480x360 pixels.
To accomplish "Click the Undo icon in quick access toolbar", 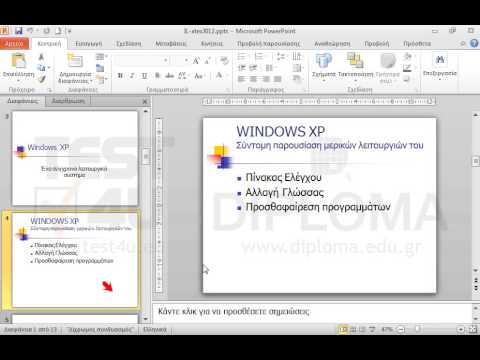I will pyautogui.click(x=30, y=31).
